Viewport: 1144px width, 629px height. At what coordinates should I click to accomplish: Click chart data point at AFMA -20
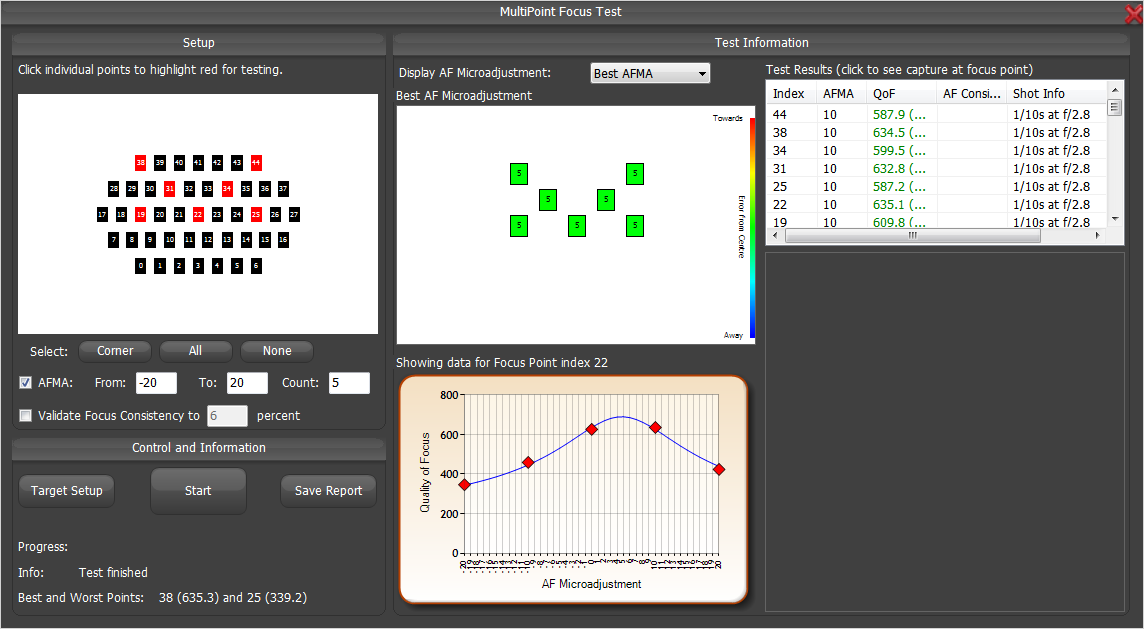click(464, 485)
